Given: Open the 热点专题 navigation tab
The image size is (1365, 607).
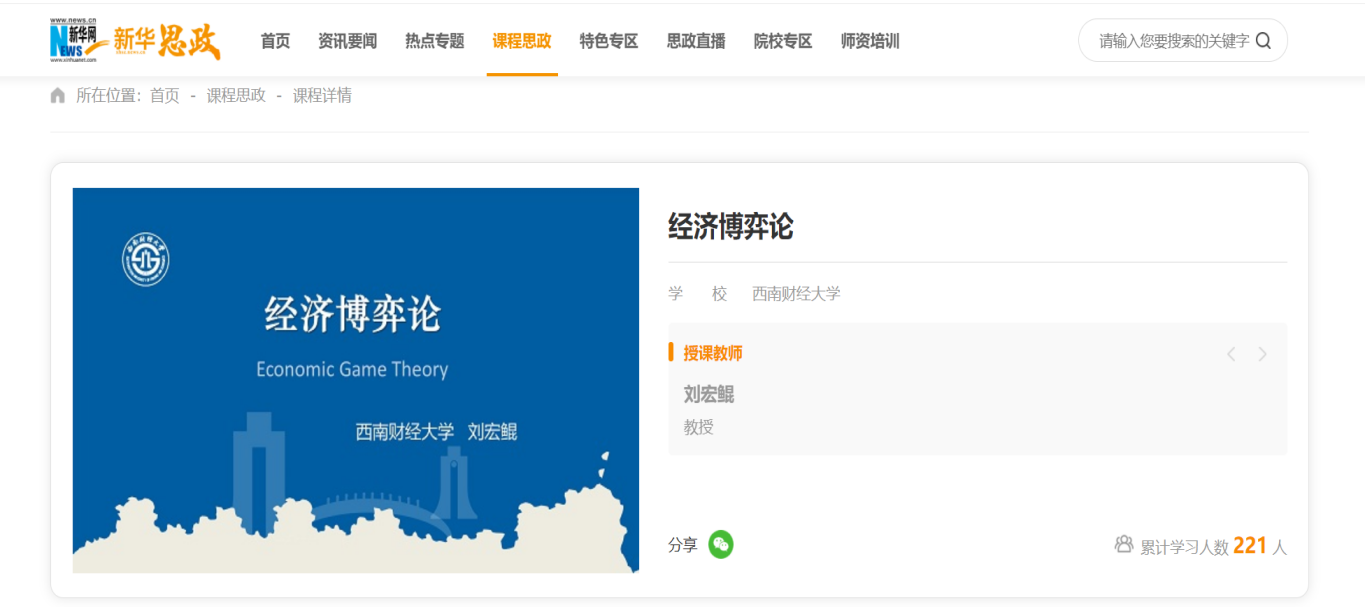Looking at the screenshot, I should [x=434, y=41].
